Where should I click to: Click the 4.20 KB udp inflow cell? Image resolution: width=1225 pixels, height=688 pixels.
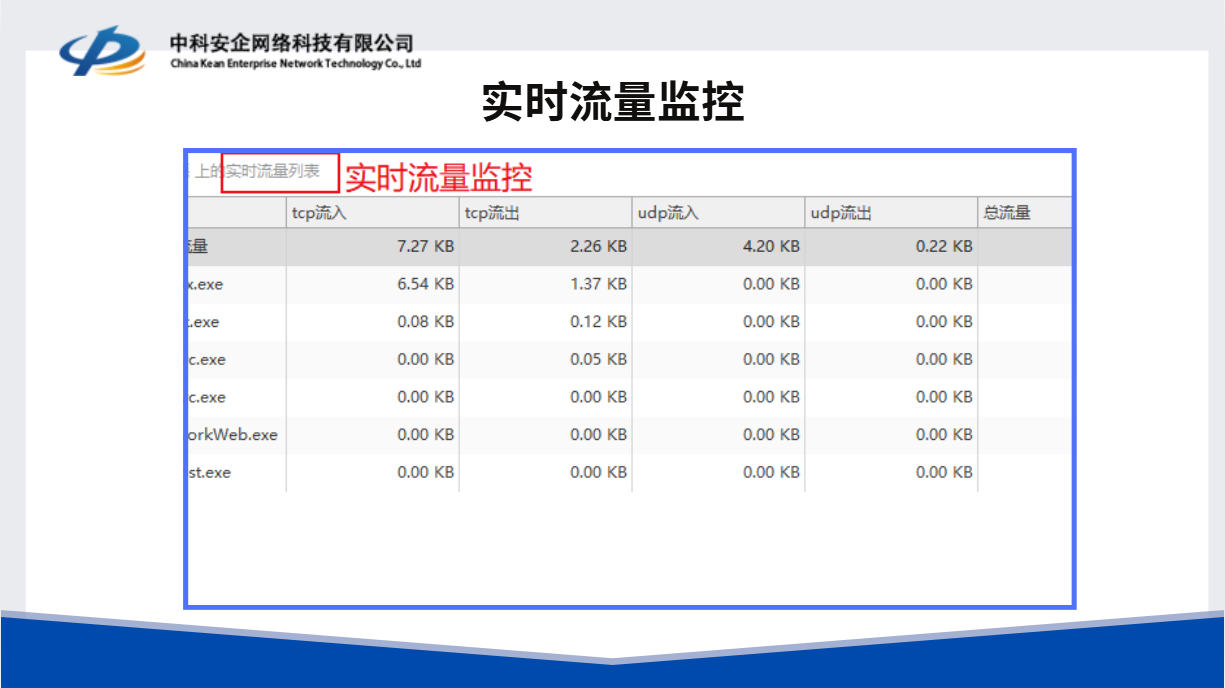coord(771,246)
